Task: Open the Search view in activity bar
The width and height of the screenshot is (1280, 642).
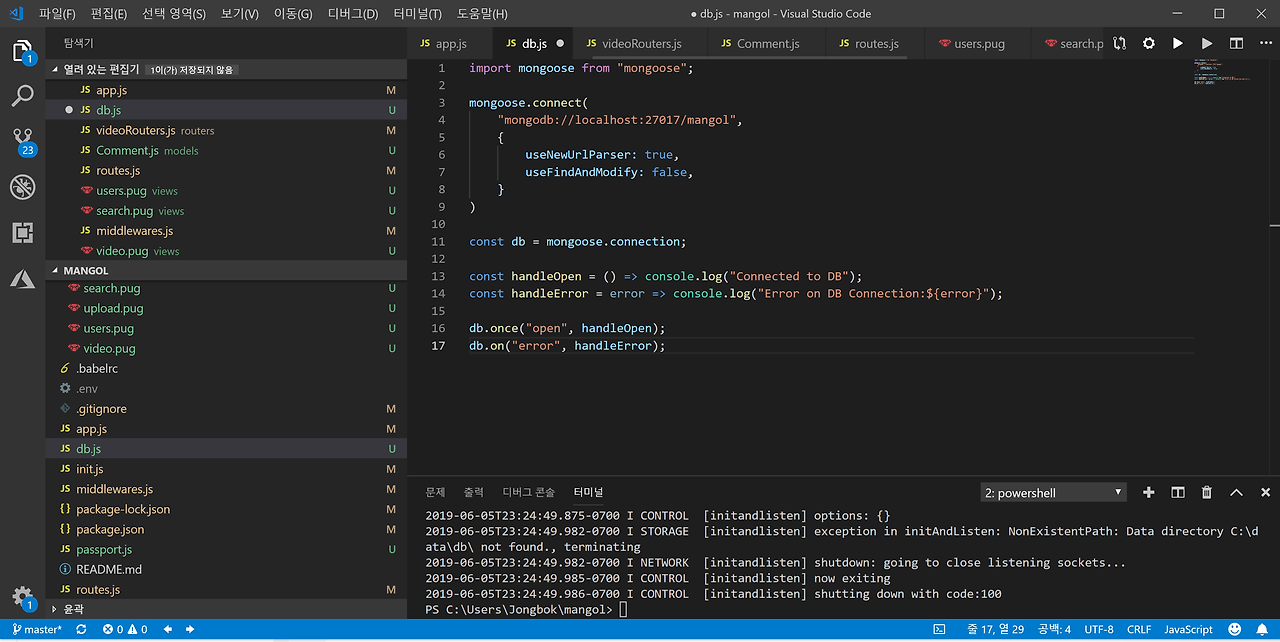Action: (22, 96)
